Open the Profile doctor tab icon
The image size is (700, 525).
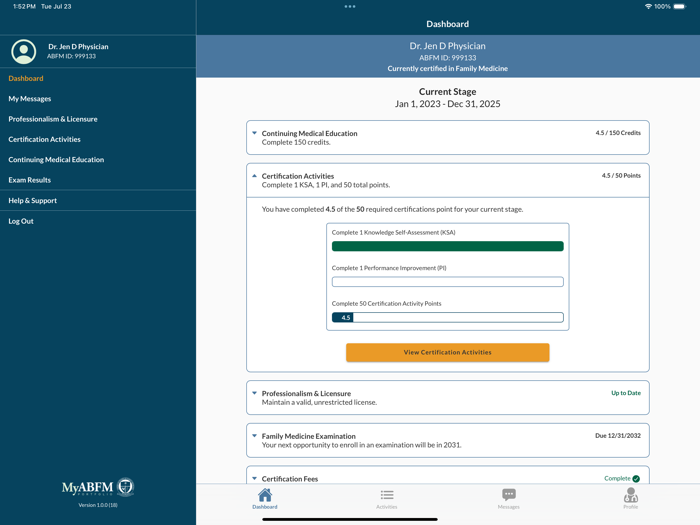630,495
